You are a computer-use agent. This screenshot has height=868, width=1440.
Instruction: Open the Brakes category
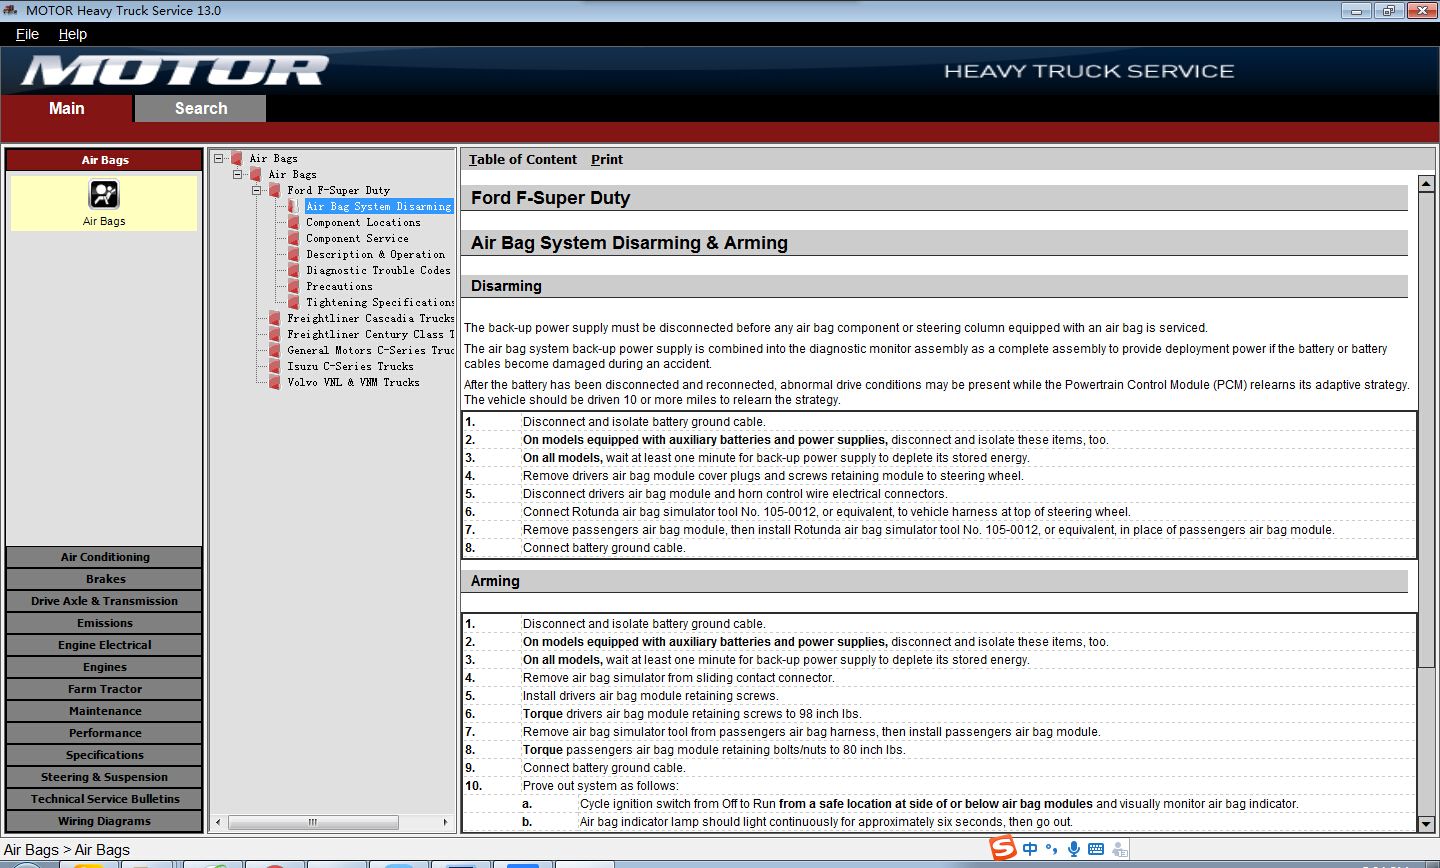(105, 579)
